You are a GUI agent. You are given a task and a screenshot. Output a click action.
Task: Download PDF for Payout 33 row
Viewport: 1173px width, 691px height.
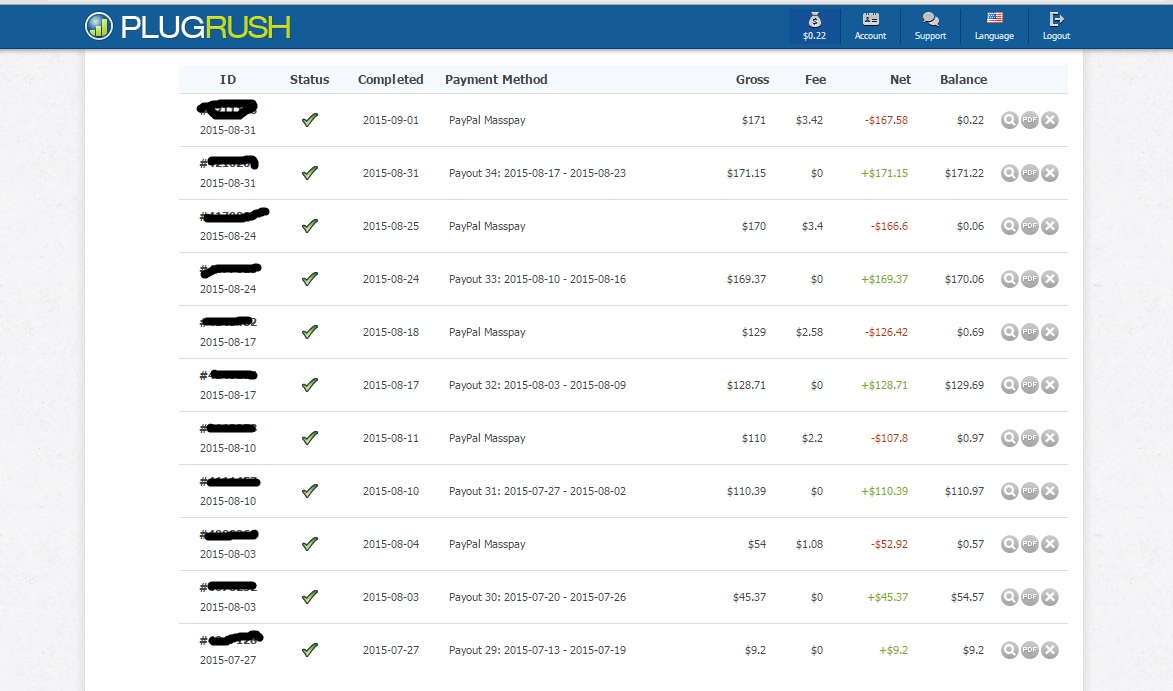click(x=1030, y=279)
